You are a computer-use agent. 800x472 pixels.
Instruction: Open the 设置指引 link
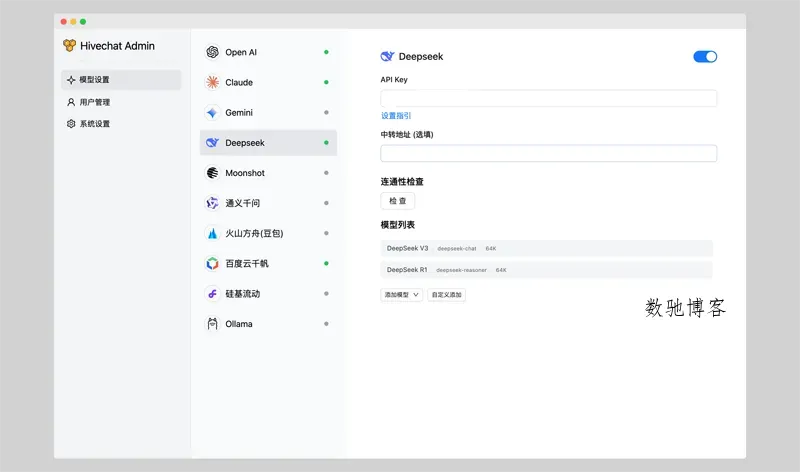click(396, 116)
